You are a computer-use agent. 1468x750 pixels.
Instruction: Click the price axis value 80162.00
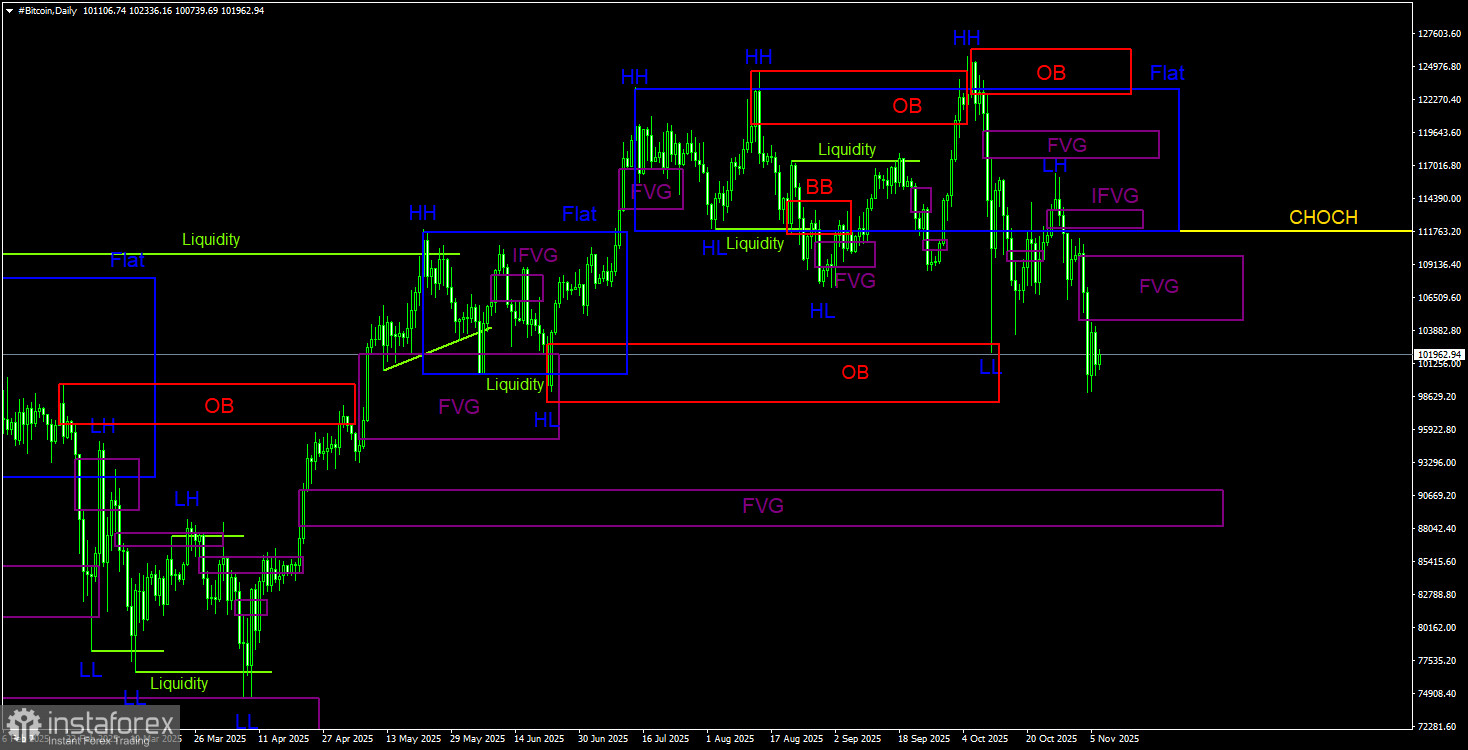(1438, 628)
